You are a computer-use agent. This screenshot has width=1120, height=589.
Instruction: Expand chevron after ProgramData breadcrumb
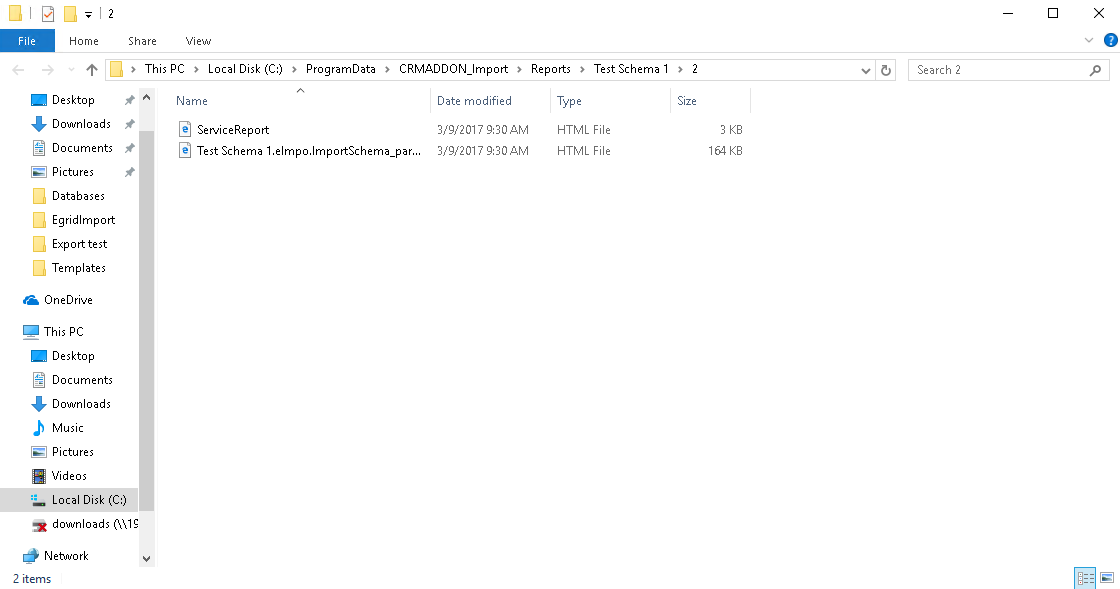pyautogui.click(x=387, y=69)
